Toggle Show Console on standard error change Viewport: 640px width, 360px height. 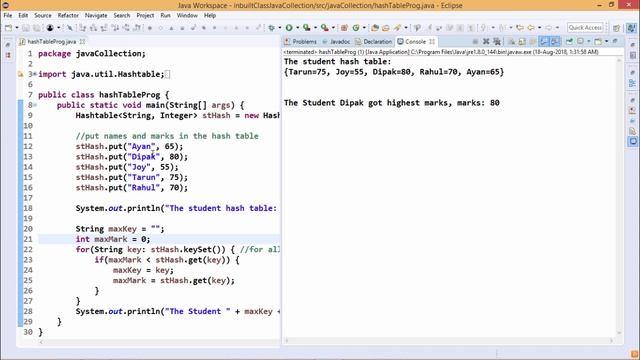554,41
